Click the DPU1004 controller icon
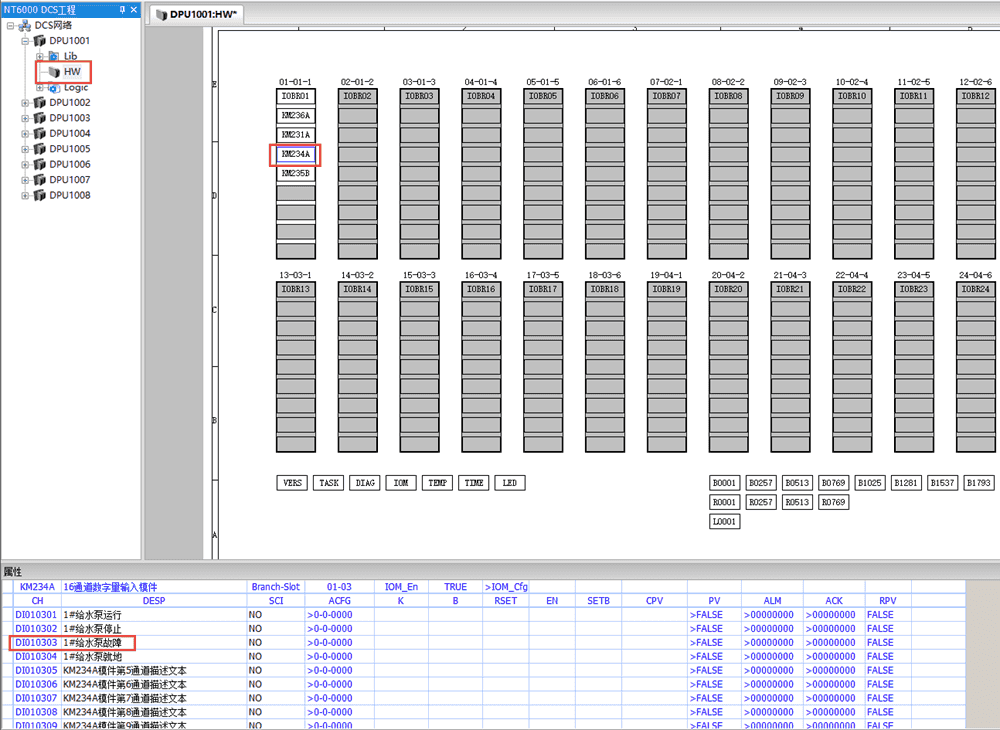 coord(40,133)
